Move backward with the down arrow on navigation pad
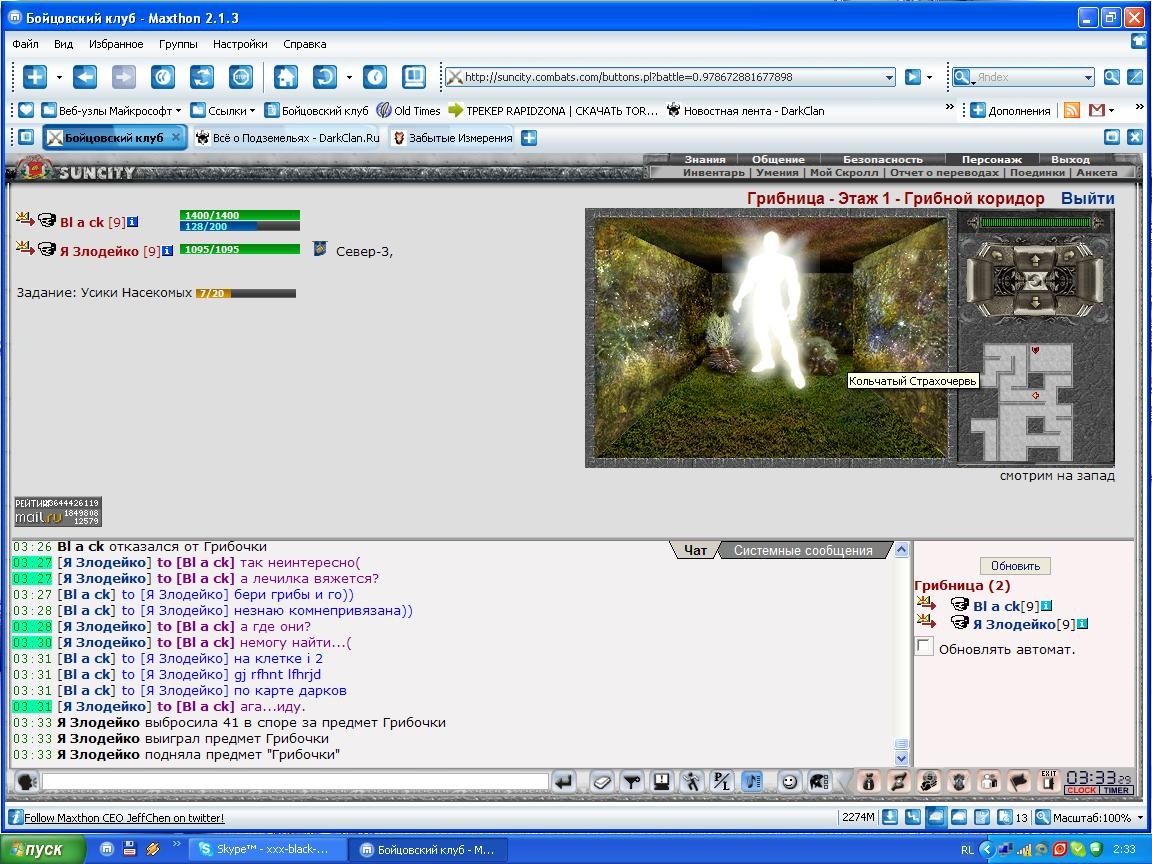 click(x=1035, y=302)
